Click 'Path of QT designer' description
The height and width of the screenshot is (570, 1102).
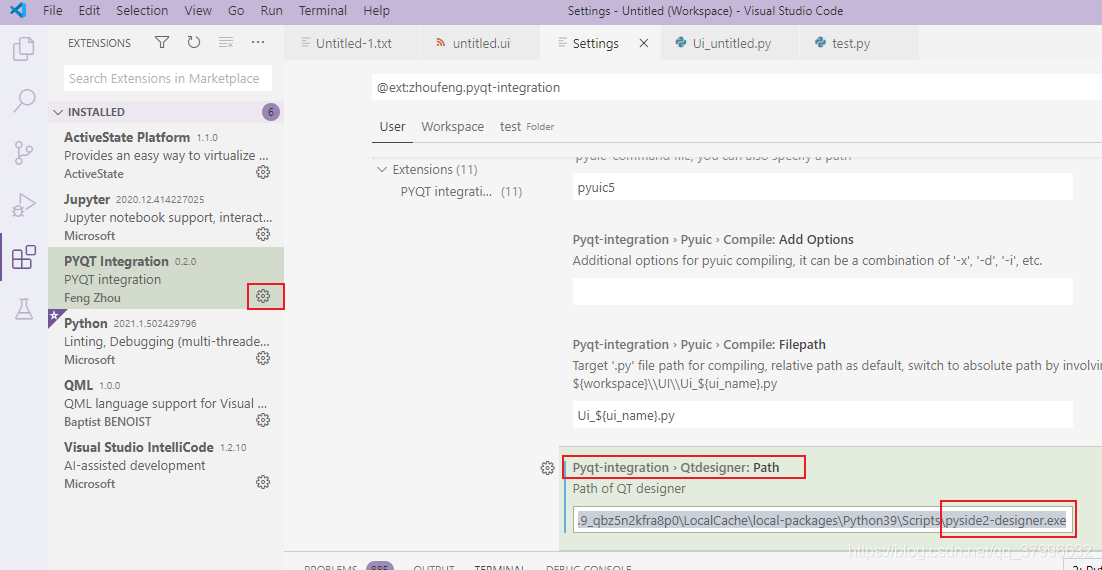629,488
